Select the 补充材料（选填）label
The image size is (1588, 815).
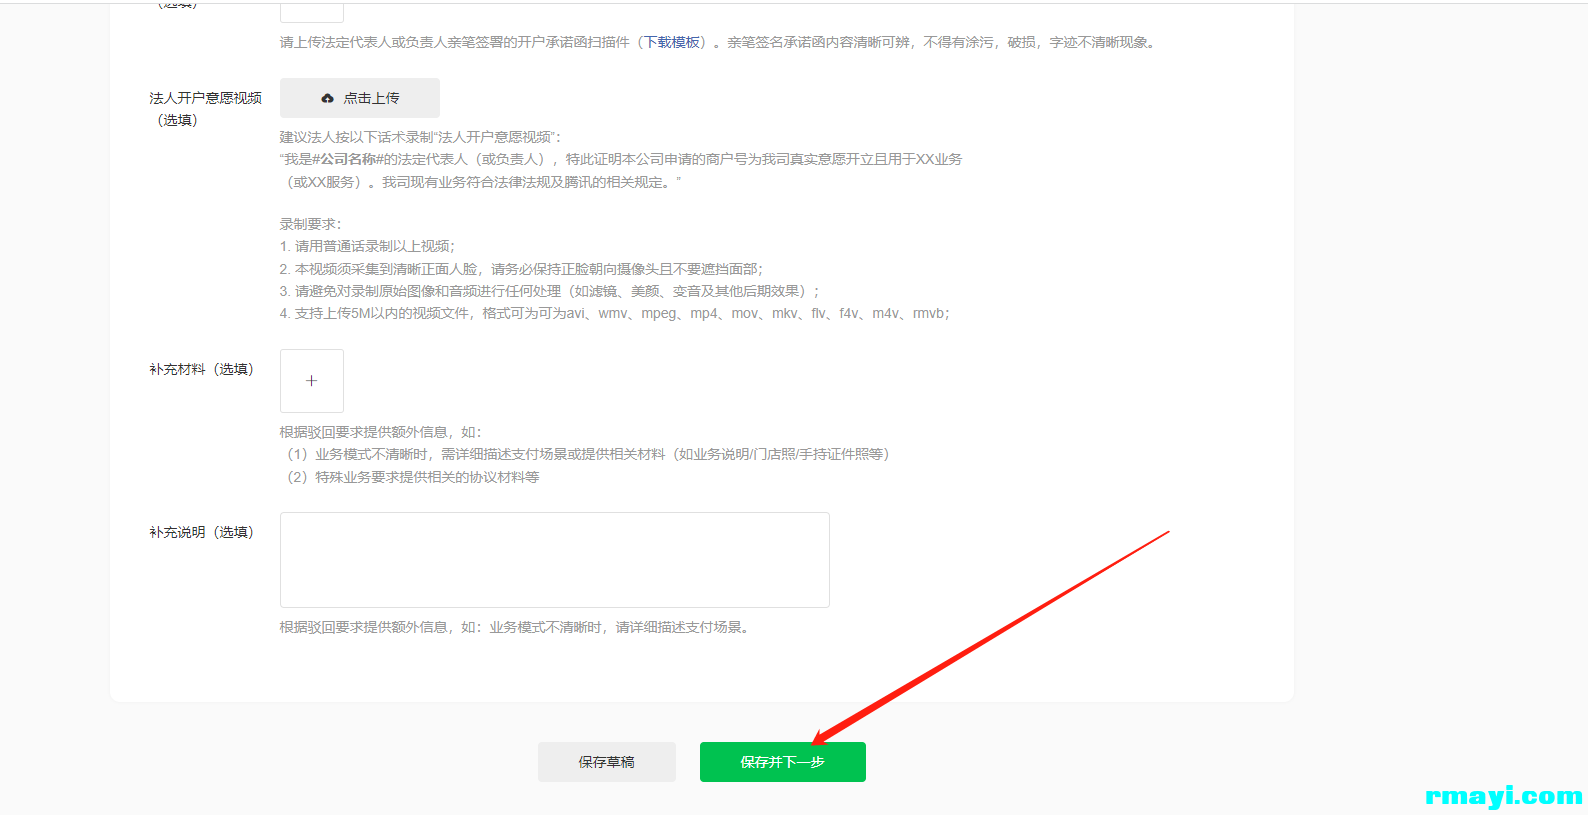pos(202,369)
